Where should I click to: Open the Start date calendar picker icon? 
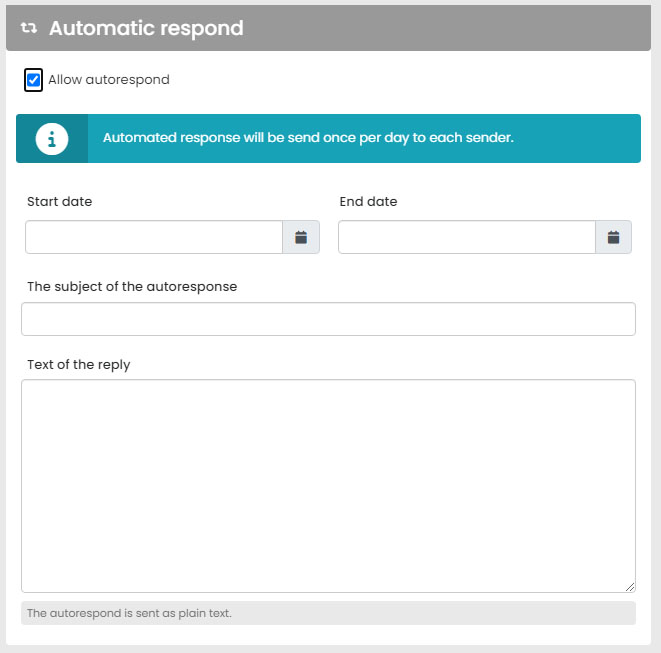[x=301, y=237]
